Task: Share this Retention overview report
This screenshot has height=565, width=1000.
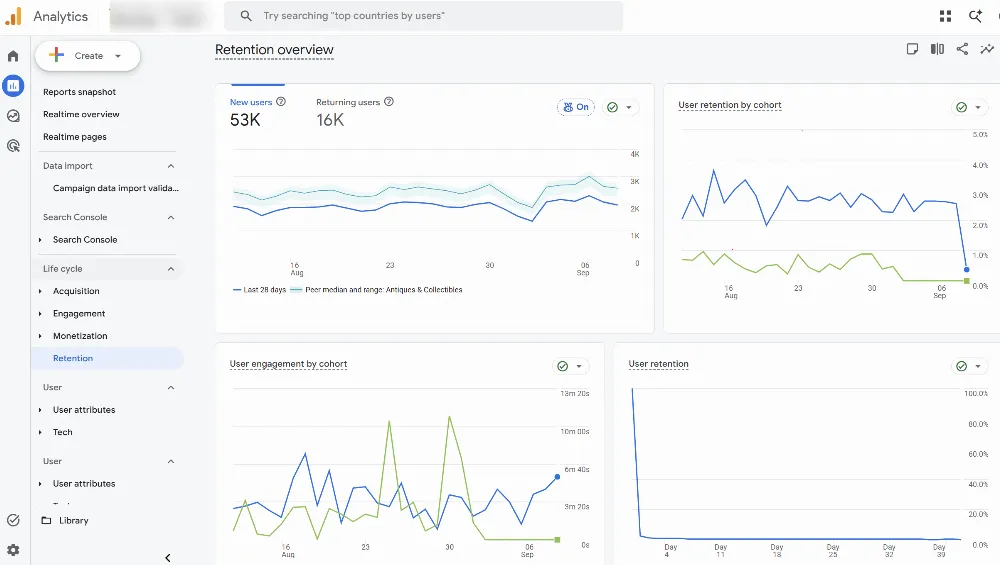Action: pos(962,49)
